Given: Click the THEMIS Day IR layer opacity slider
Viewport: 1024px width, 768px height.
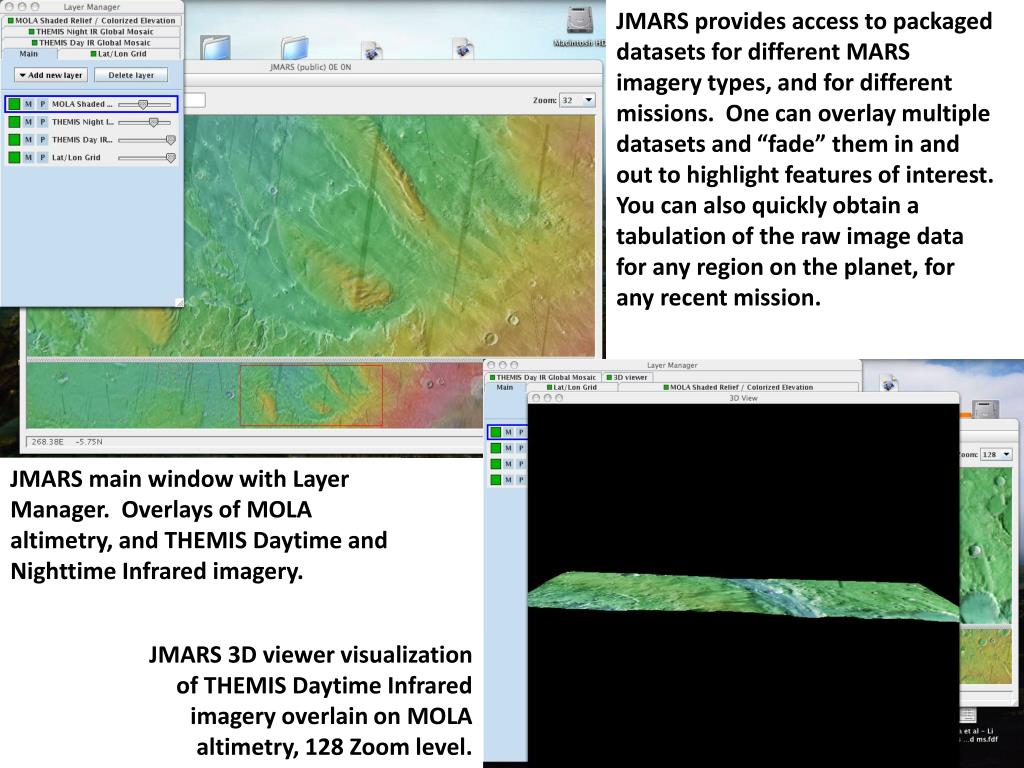Looking at the screenshot, I should coord(146,140).
